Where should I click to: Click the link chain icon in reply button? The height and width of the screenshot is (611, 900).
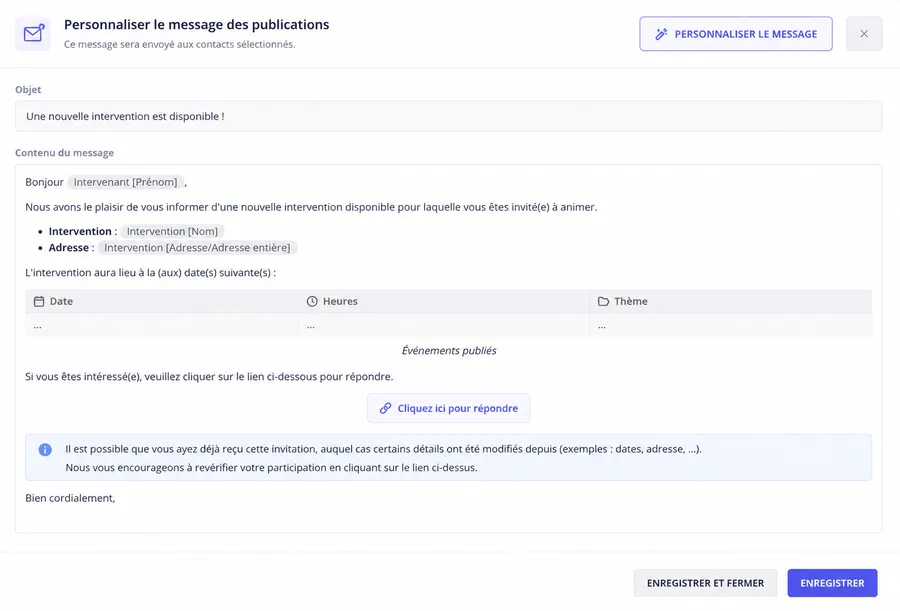(385, 408)
